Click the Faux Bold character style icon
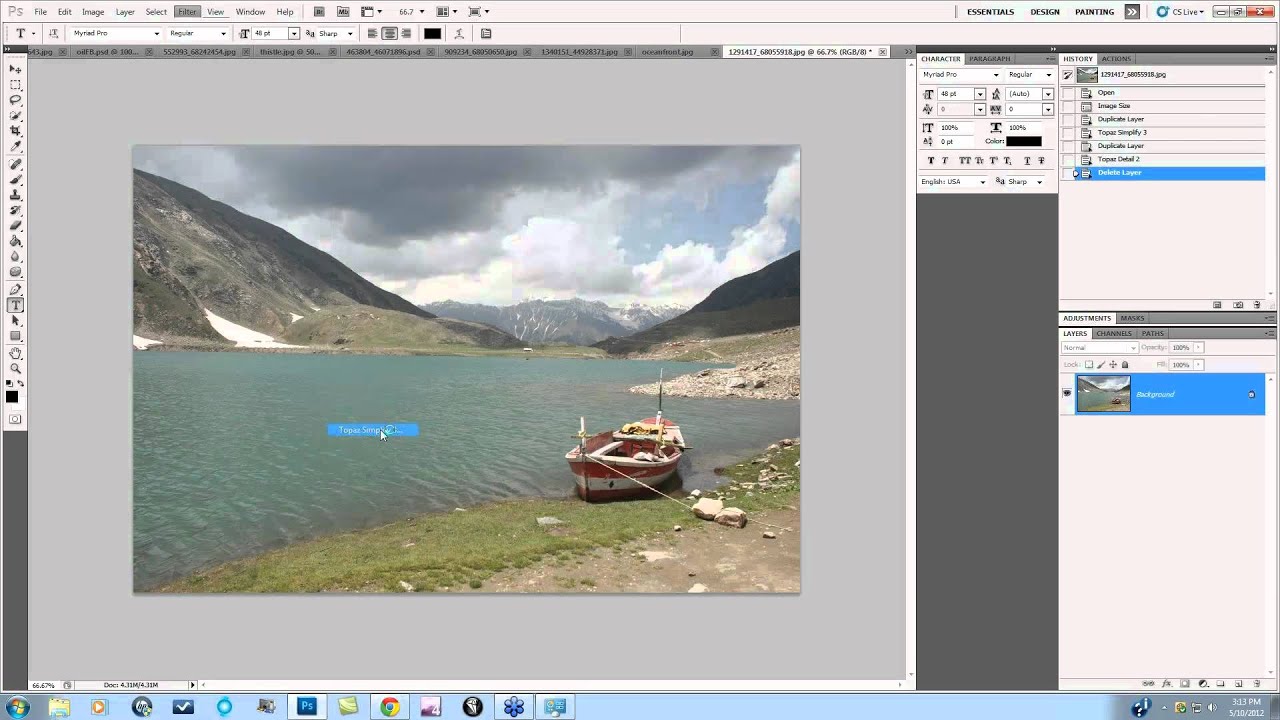 (931, 160)
